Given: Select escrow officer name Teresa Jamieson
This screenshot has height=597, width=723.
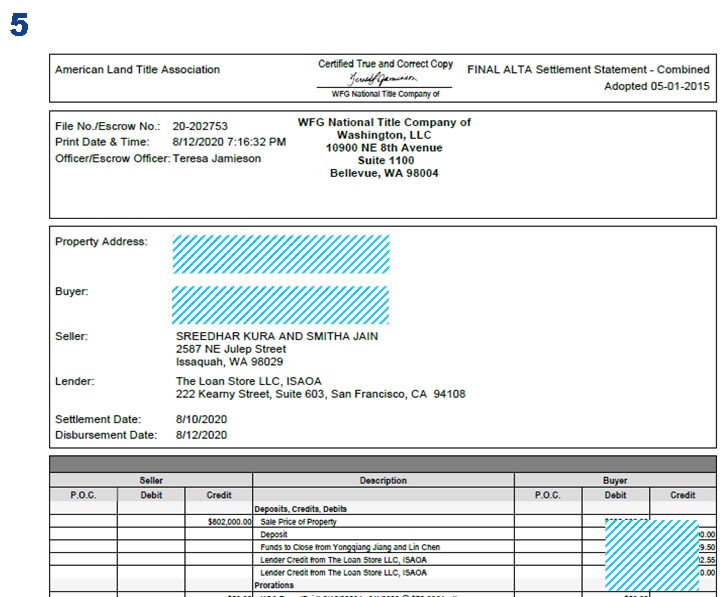Looking at the screenshot, I should [x=216, y=158].
